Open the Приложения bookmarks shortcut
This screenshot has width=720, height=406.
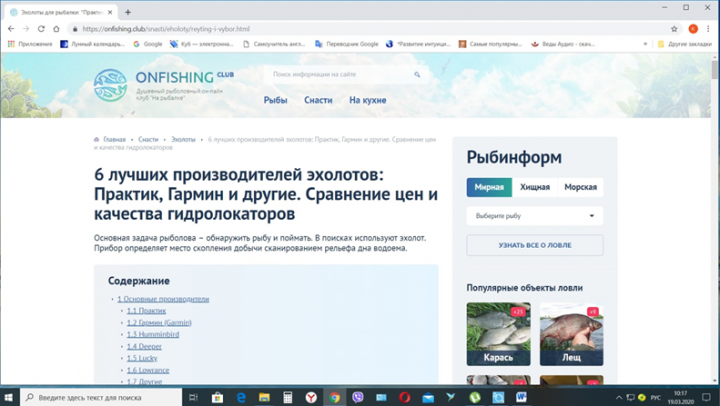pyautogui.click(x=30, y=44)
